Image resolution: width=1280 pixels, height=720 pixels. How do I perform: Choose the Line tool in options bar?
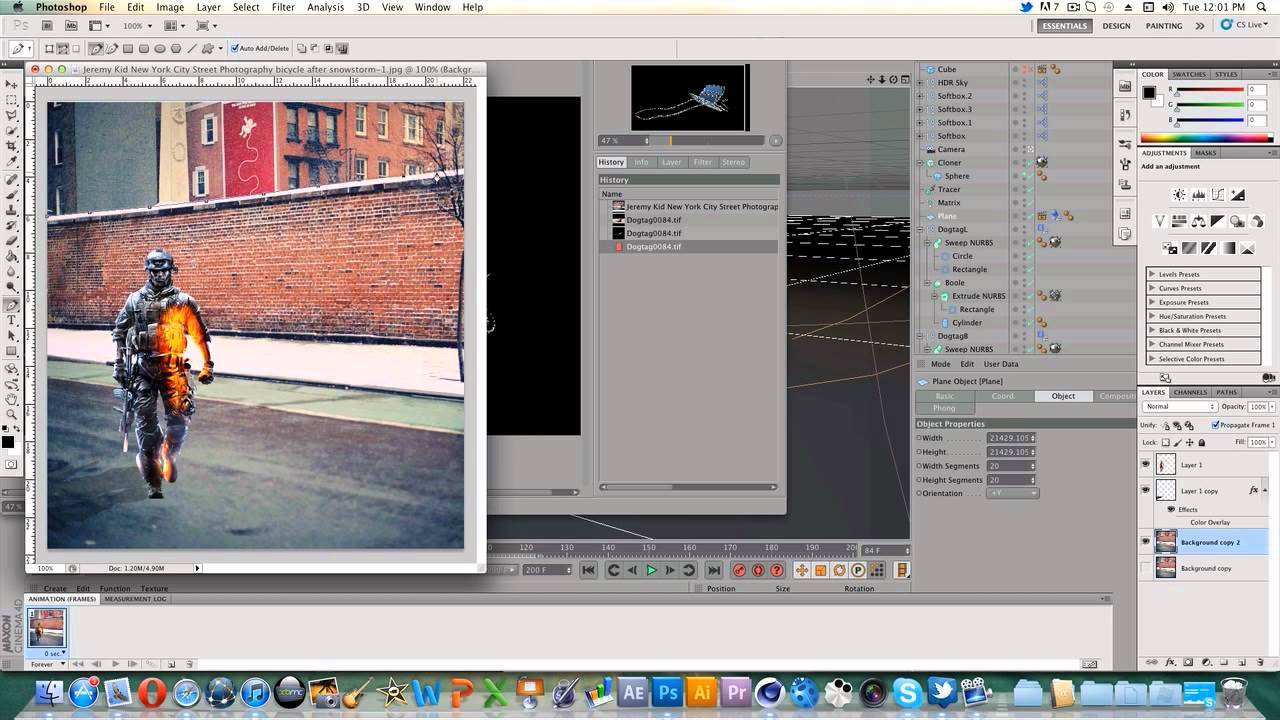click(x=192, y=48)
